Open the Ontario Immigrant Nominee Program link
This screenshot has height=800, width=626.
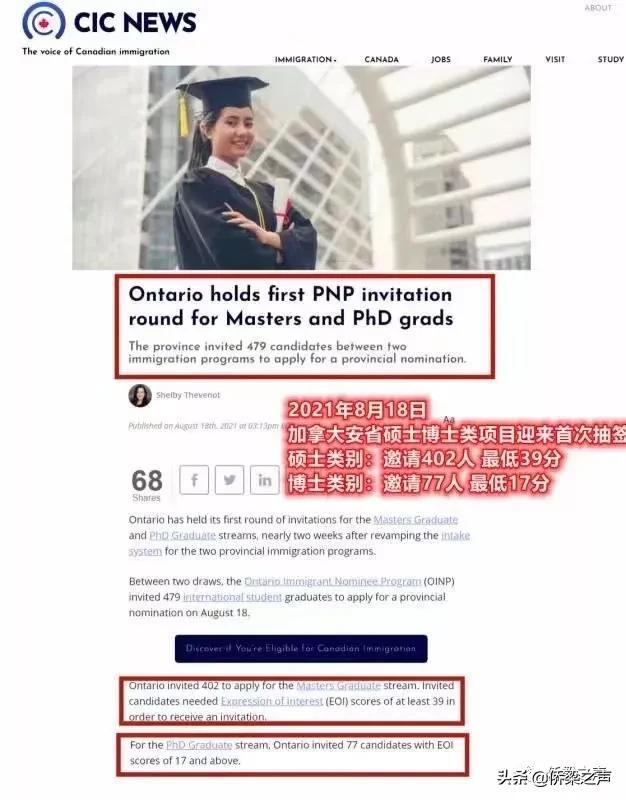point(333,581)
